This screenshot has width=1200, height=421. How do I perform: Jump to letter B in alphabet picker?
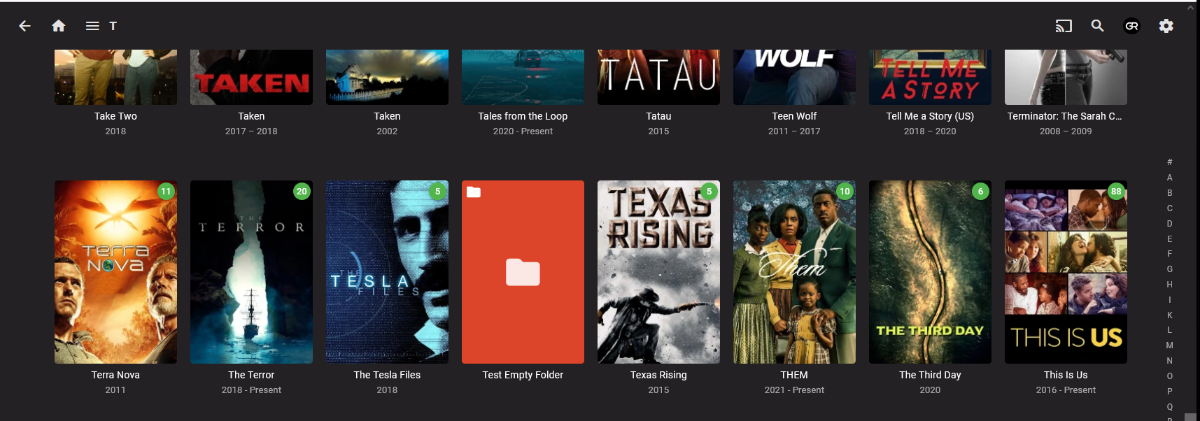point(1170,193)
